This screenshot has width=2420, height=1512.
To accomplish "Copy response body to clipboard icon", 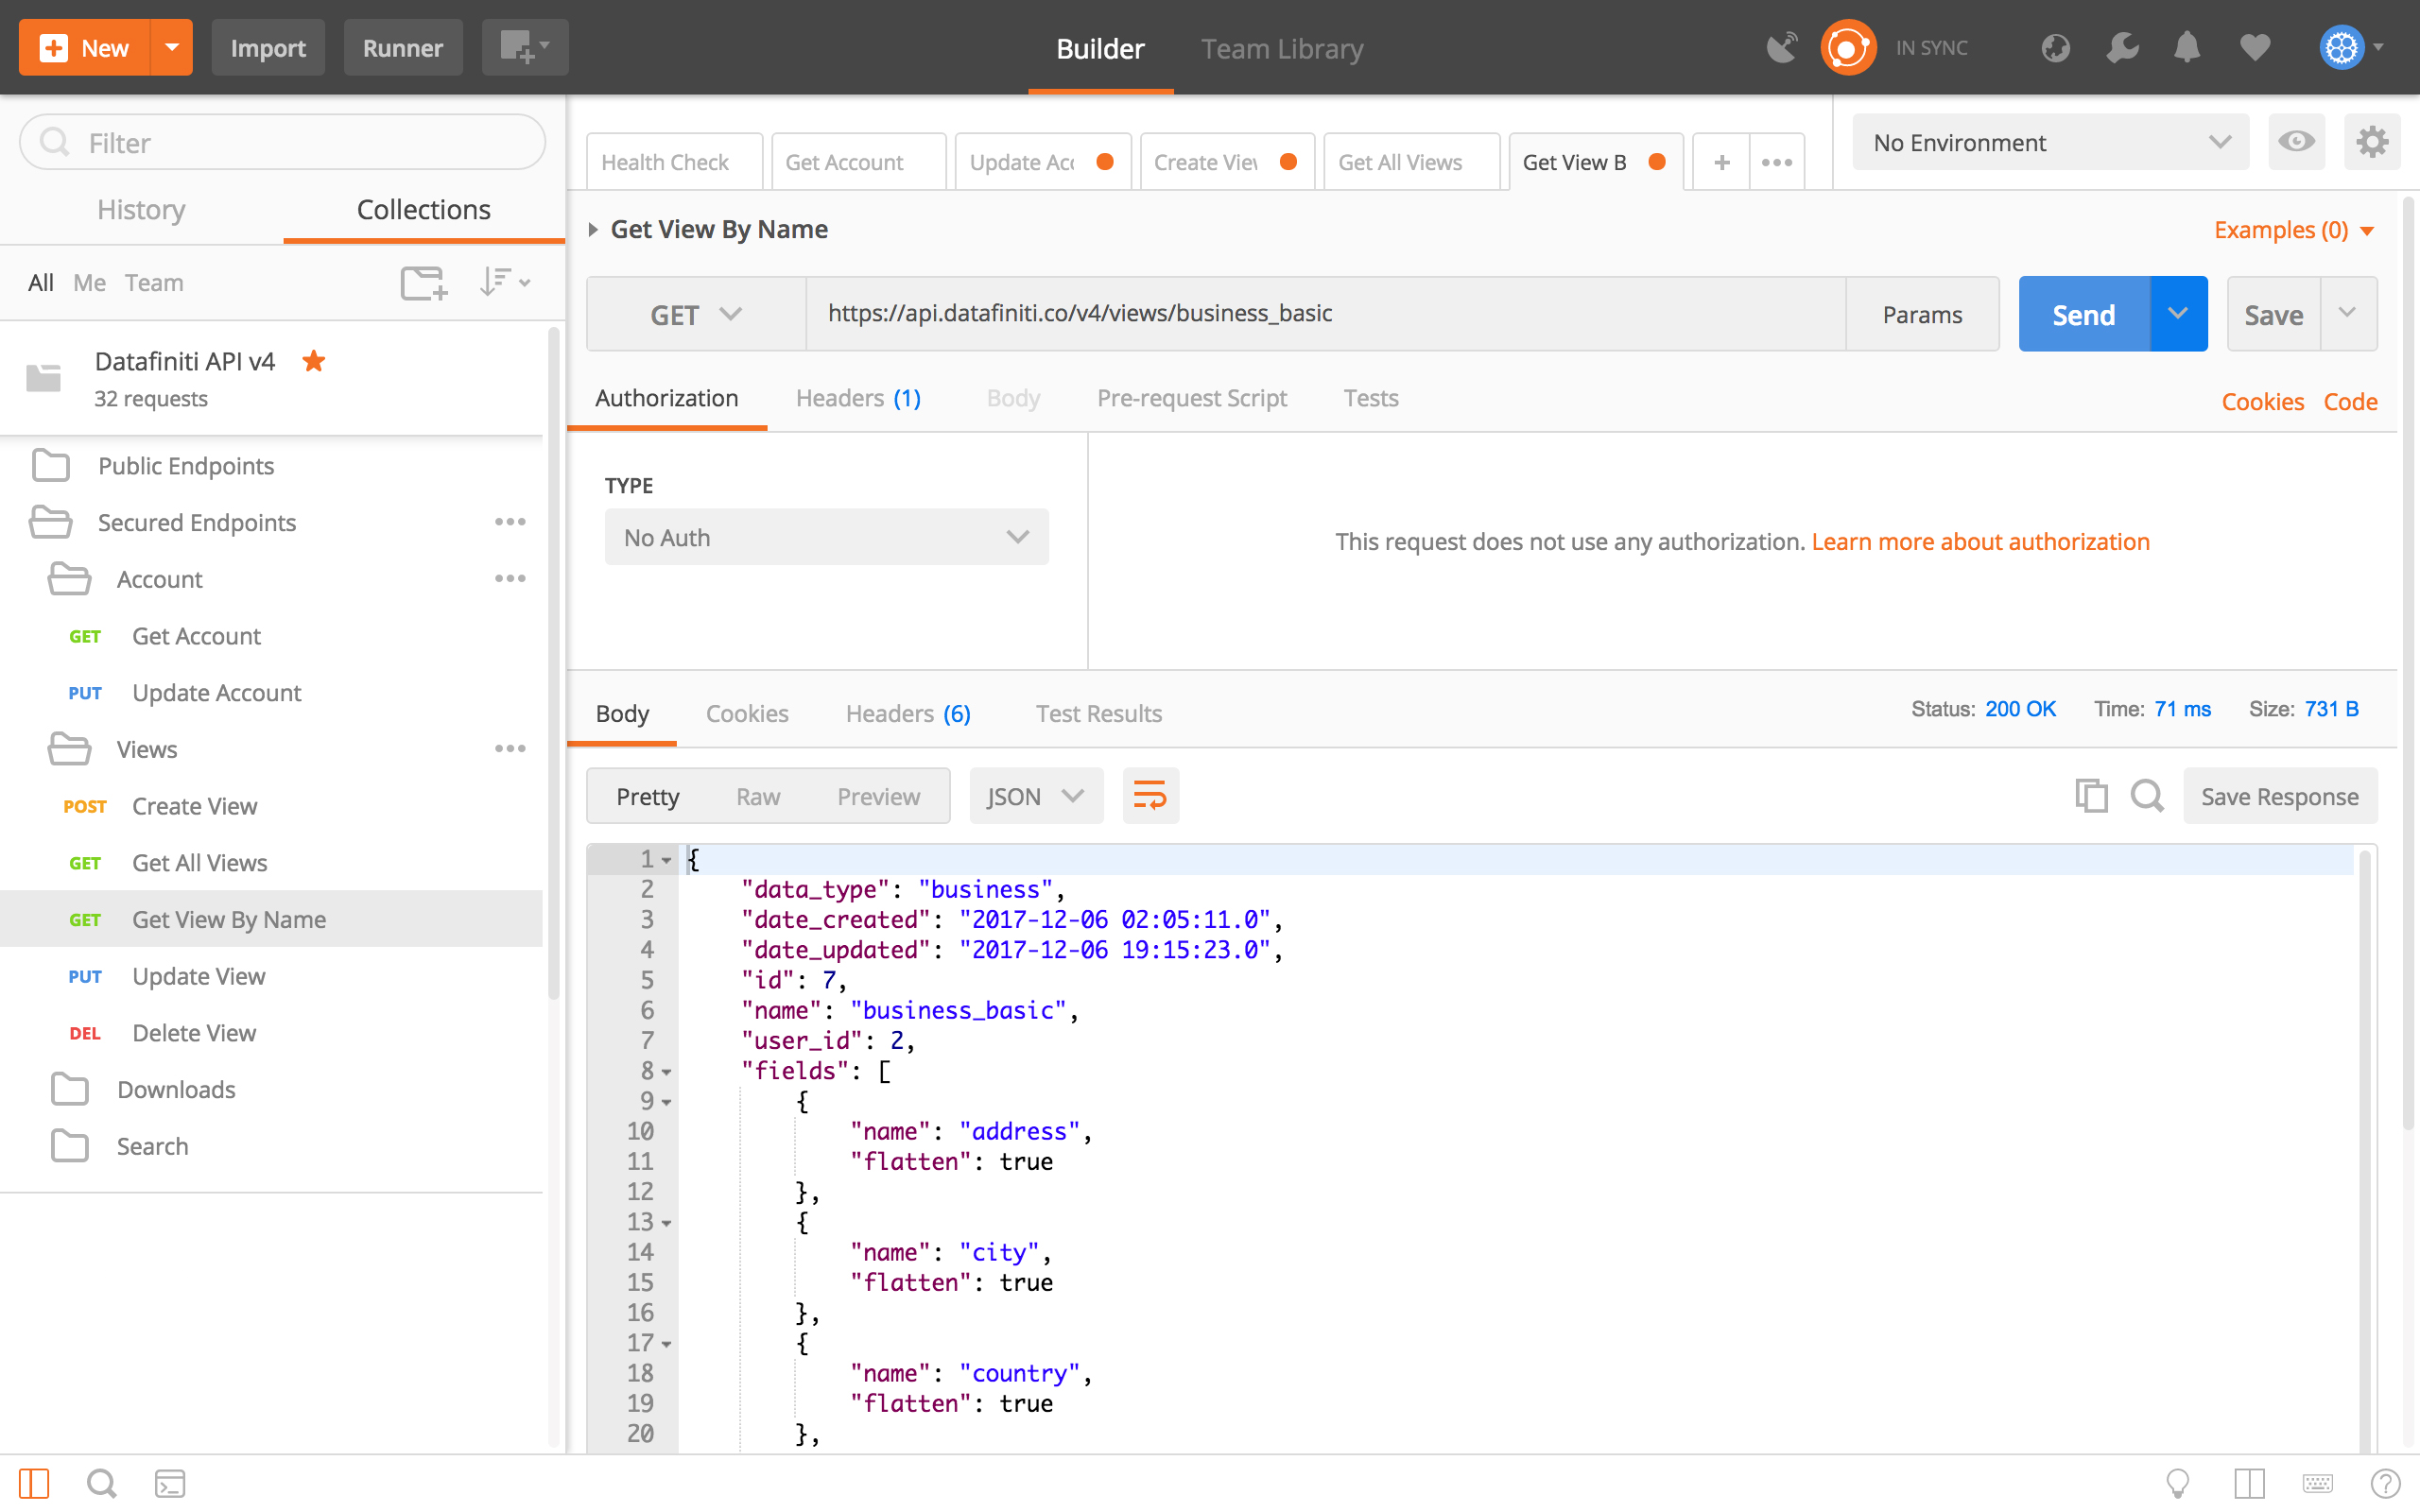I will (x=2090, y=796).
